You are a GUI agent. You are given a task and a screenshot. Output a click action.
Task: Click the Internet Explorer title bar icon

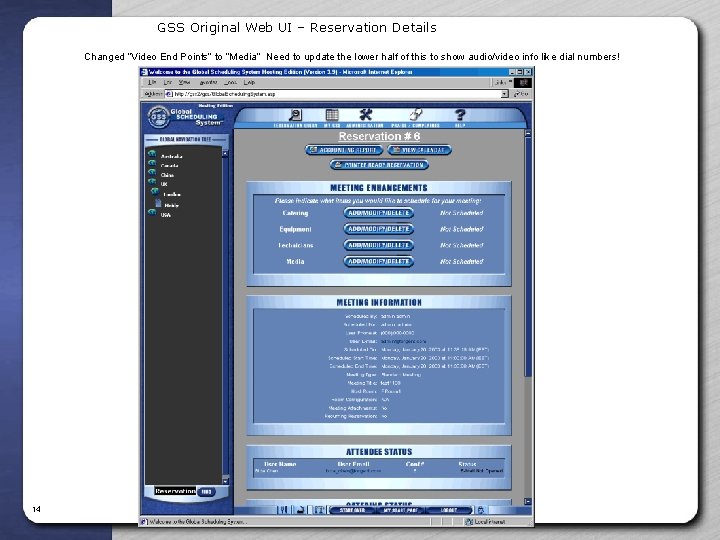144,72
